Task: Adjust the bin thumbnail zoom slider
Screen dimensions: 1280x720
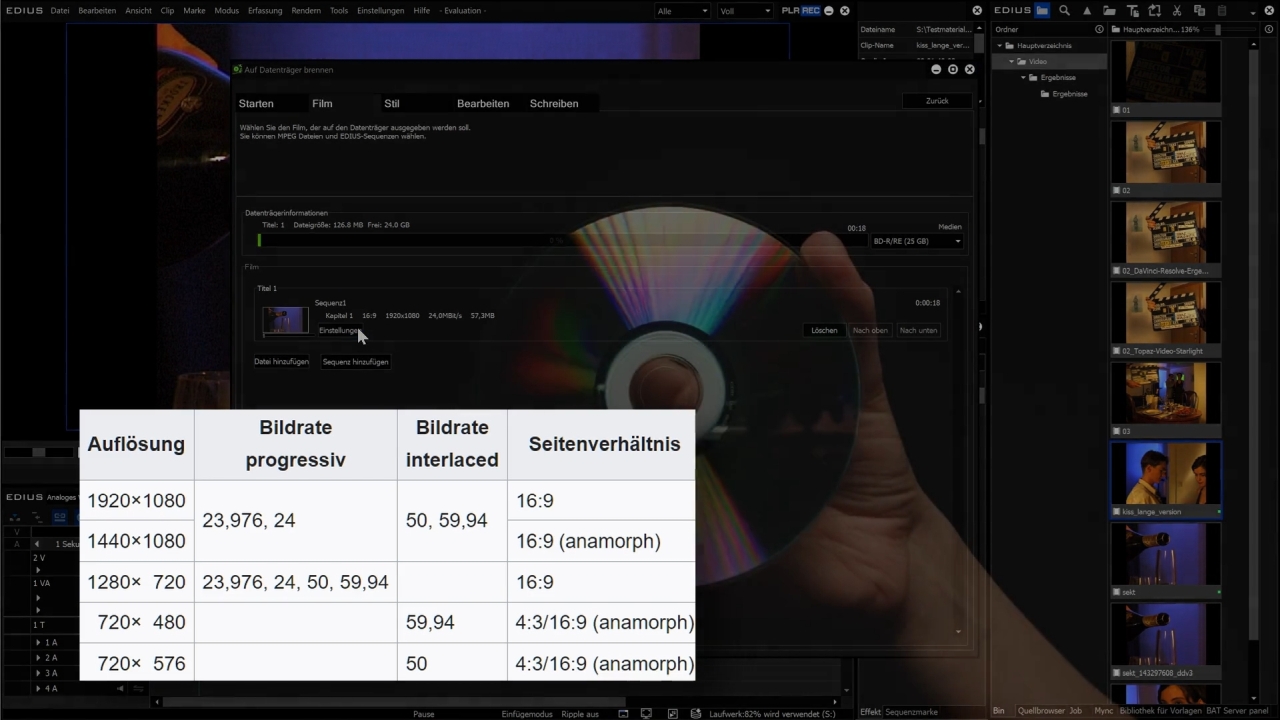Action: click(x=1228, y=30)
